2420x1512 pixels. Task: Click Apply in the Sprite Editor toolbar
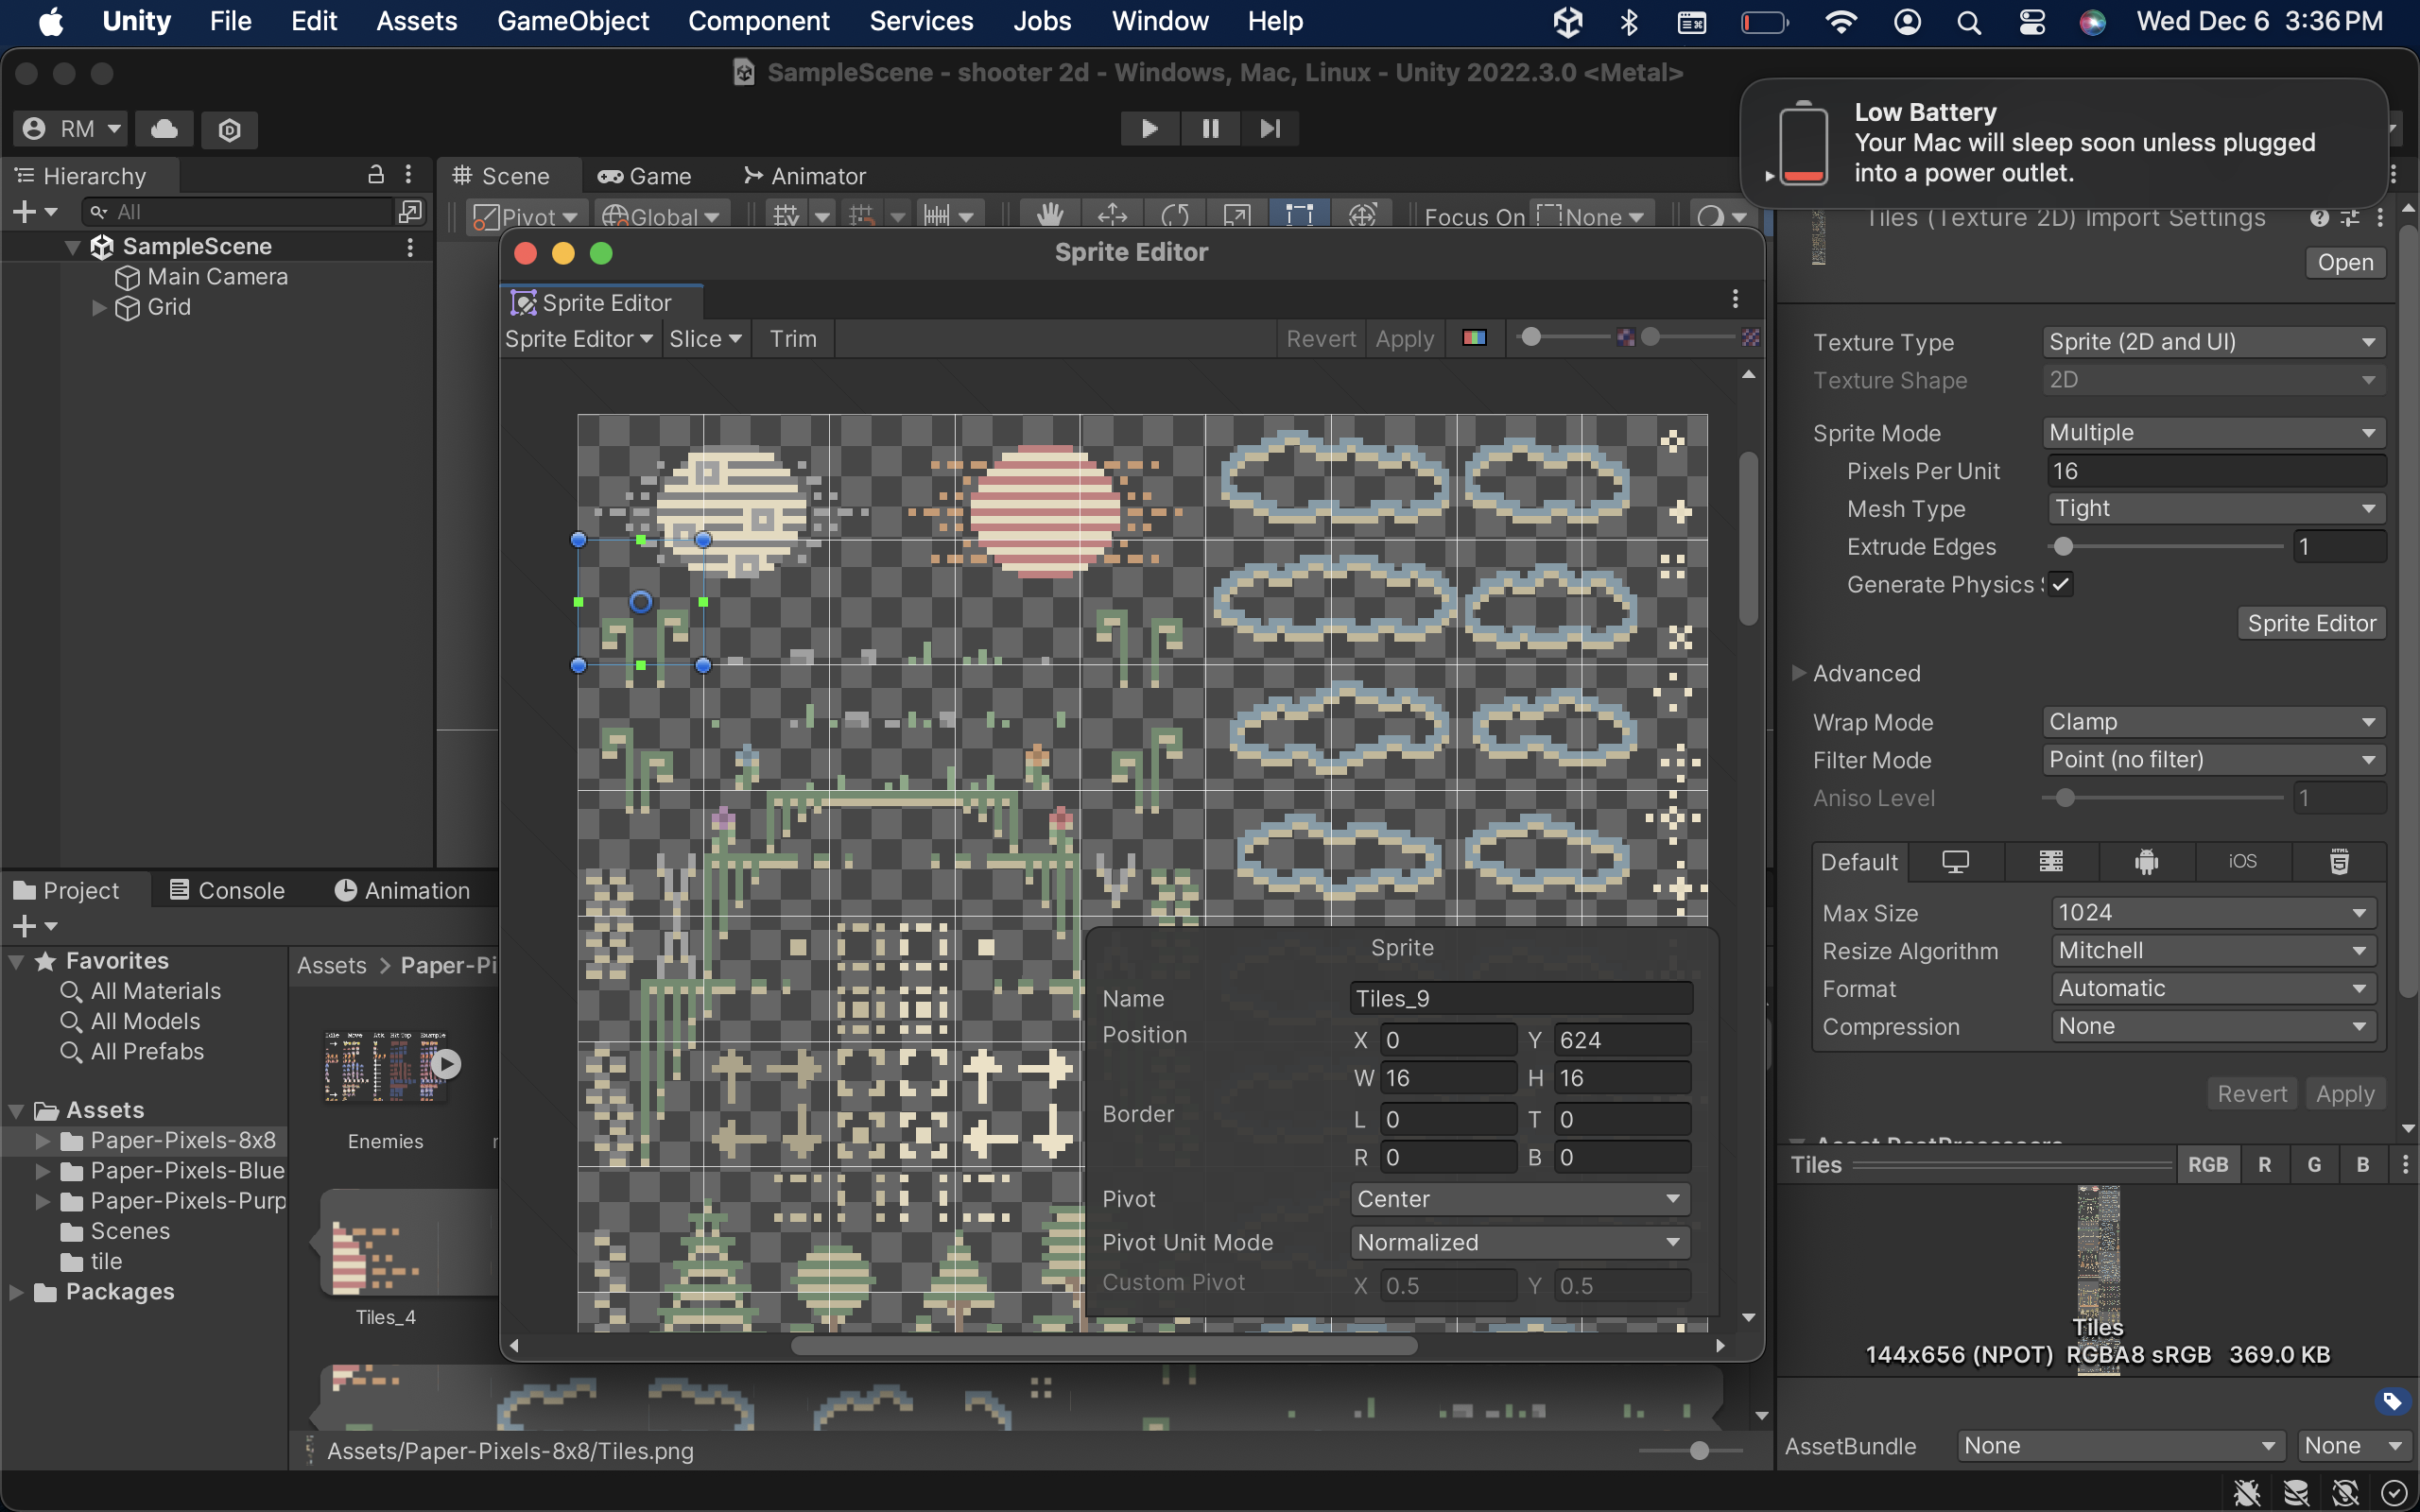pyautogui.click(x=1404, y=339)
